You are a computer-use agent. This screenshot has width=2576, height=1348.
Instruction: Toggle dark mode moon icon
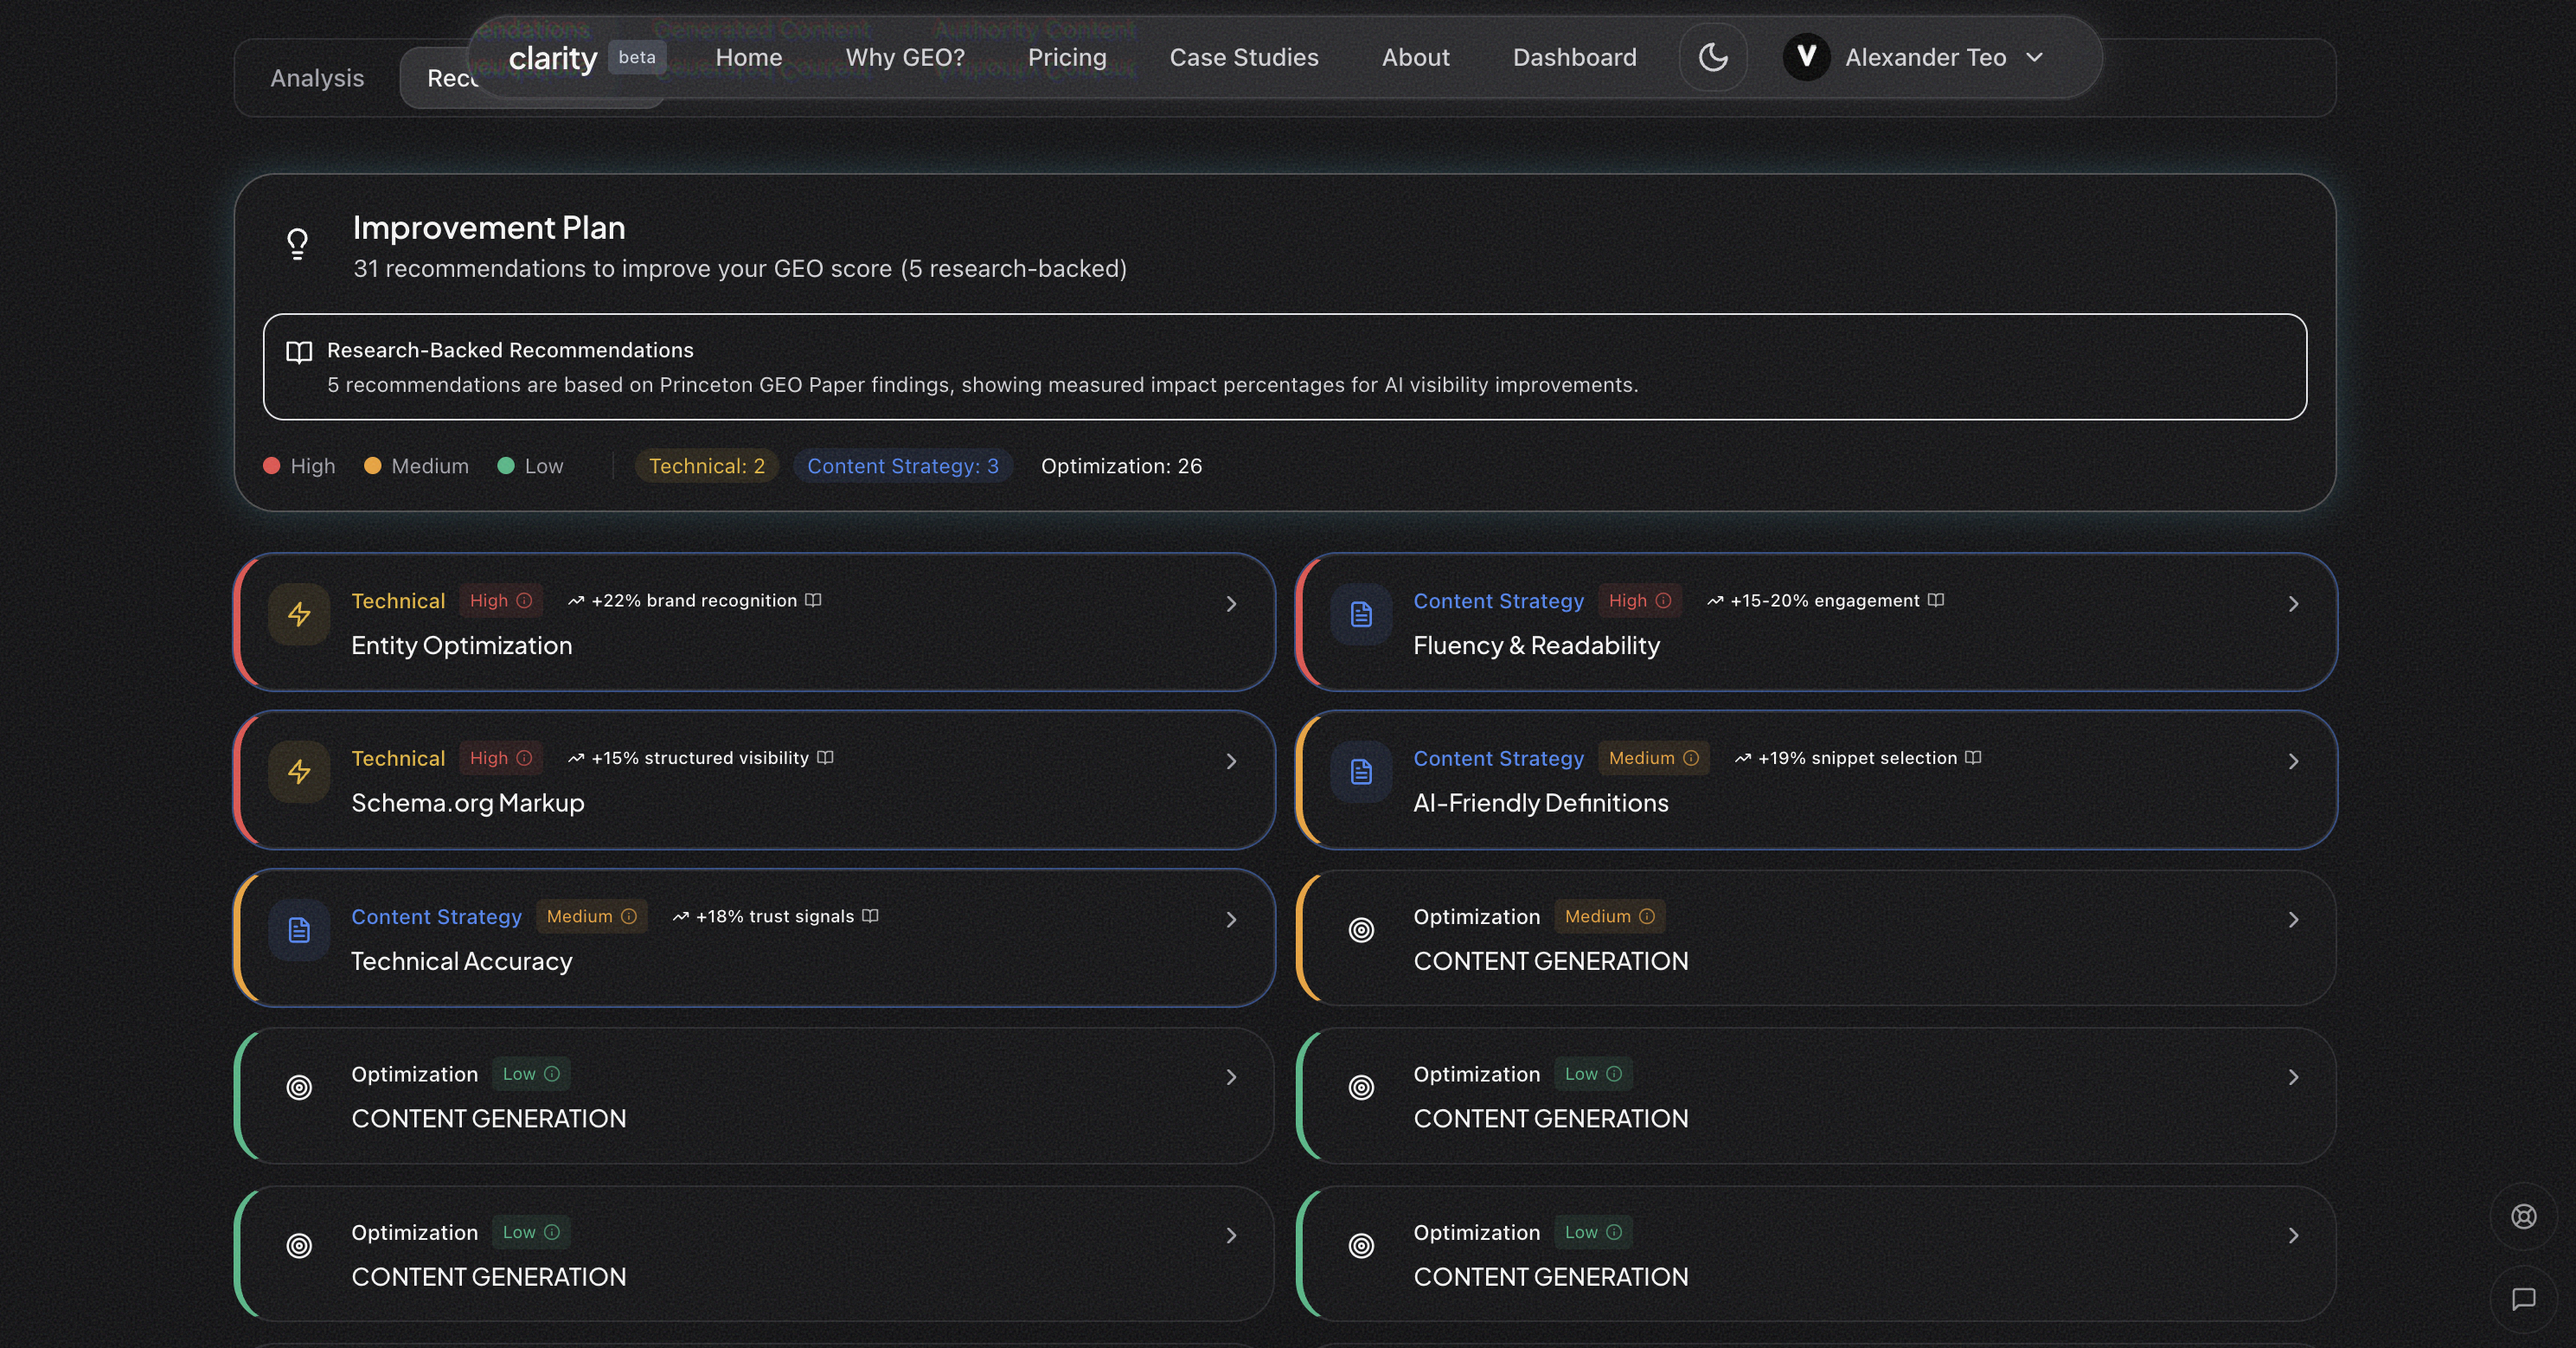click(x=1712, y=57)
